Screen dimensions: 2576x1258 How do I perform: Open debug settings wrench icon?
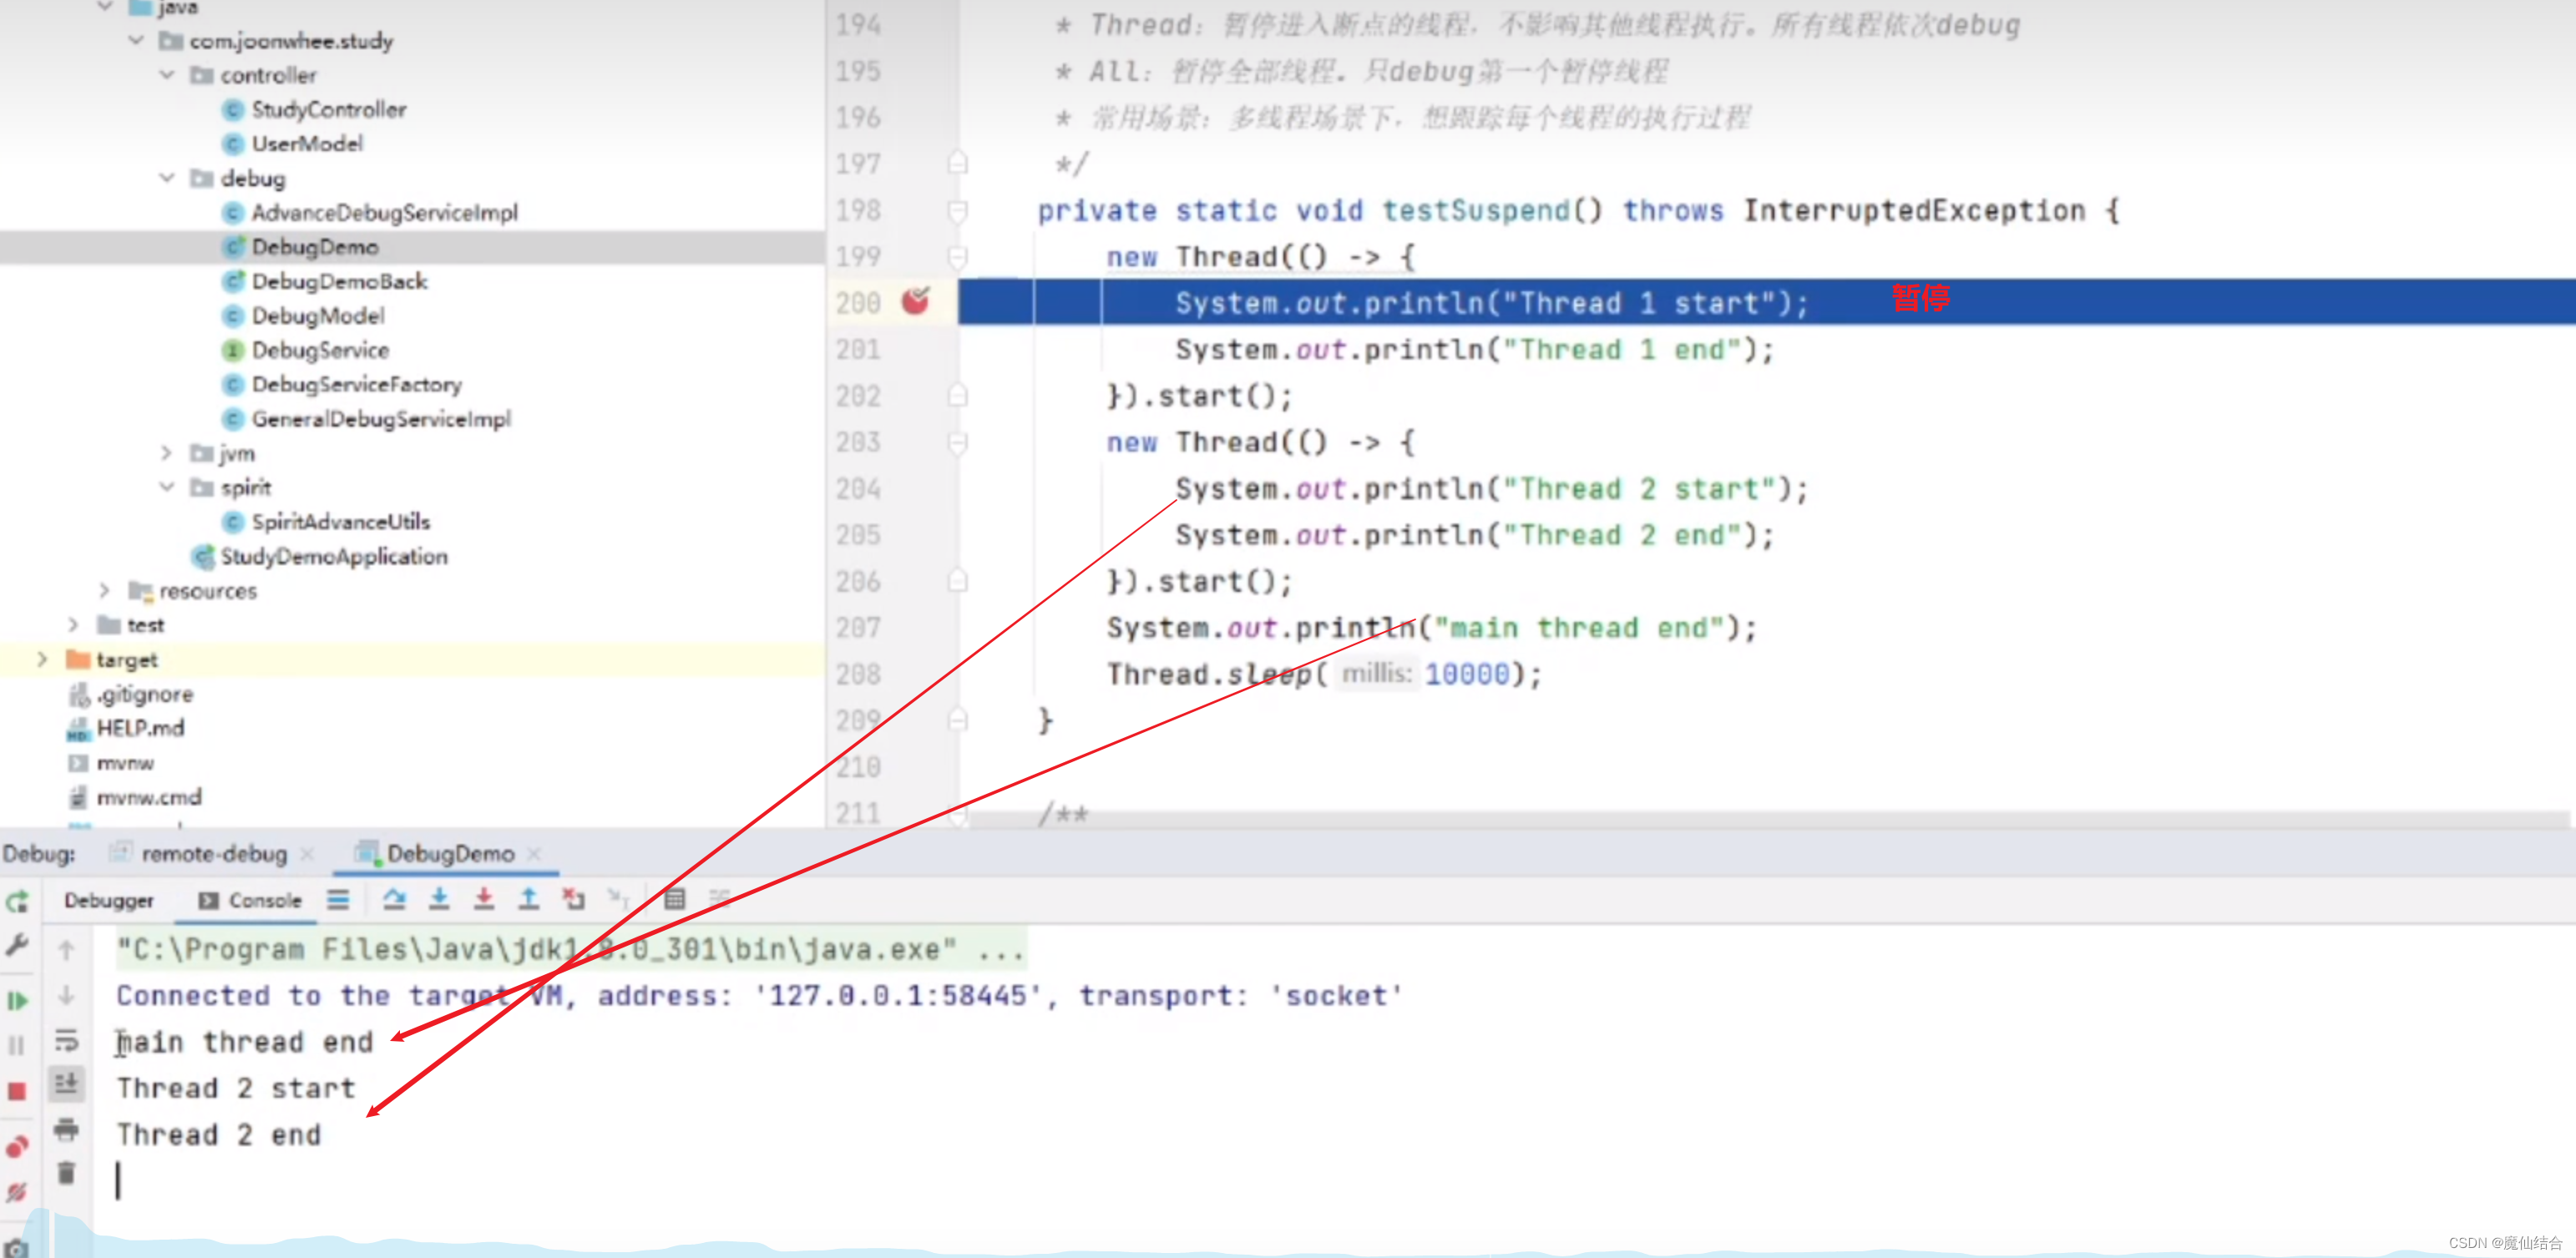pos(17,946)
